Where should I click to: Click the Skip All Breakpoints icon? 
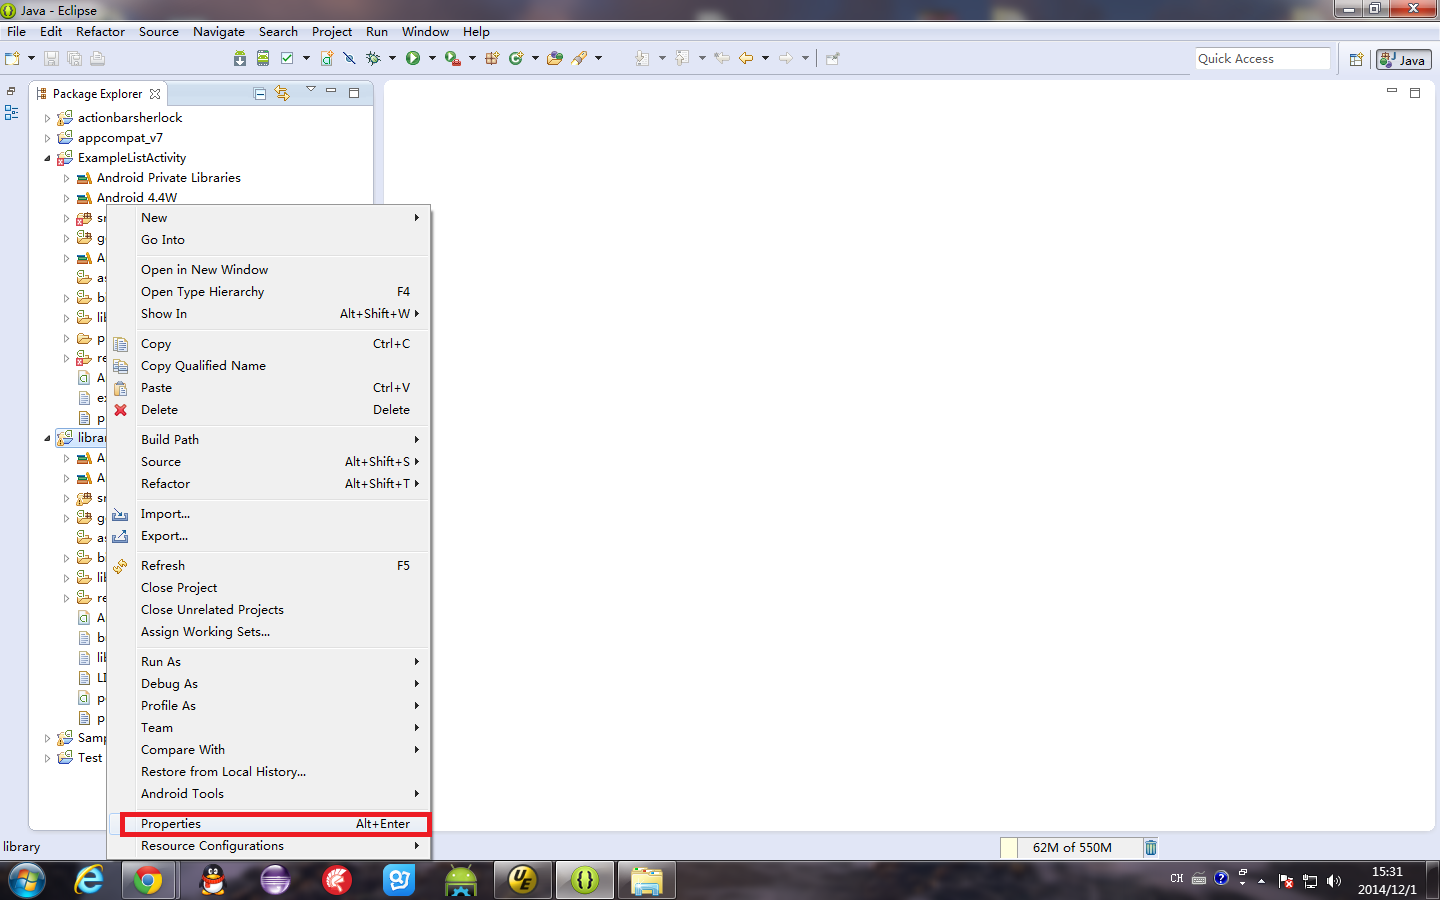pos(349,59)
